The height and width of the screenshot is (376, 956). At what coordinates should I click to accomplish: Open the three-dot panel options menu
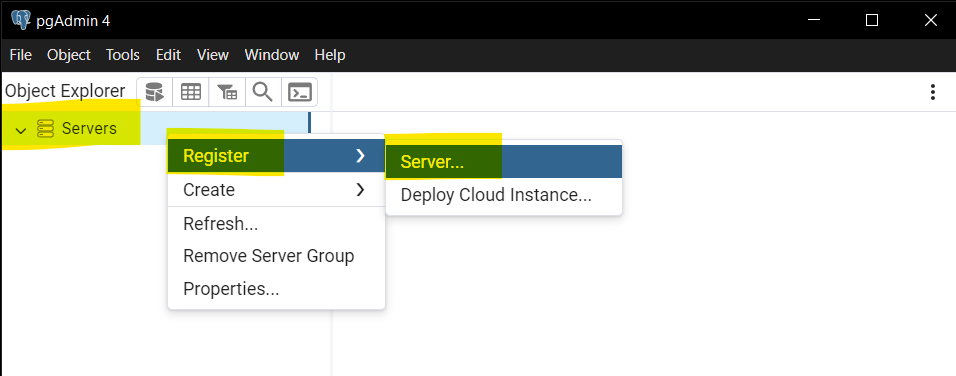pos(932,92)
